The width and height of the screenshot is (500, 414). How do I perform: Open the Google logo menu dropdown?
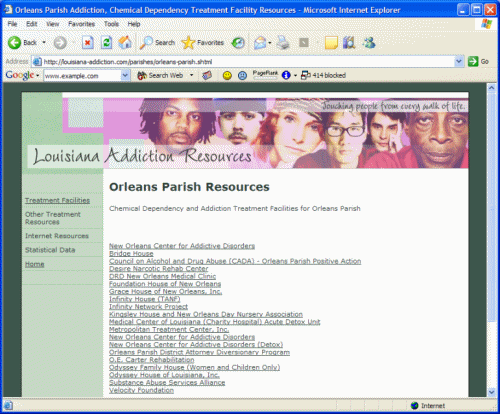point(38,76)
